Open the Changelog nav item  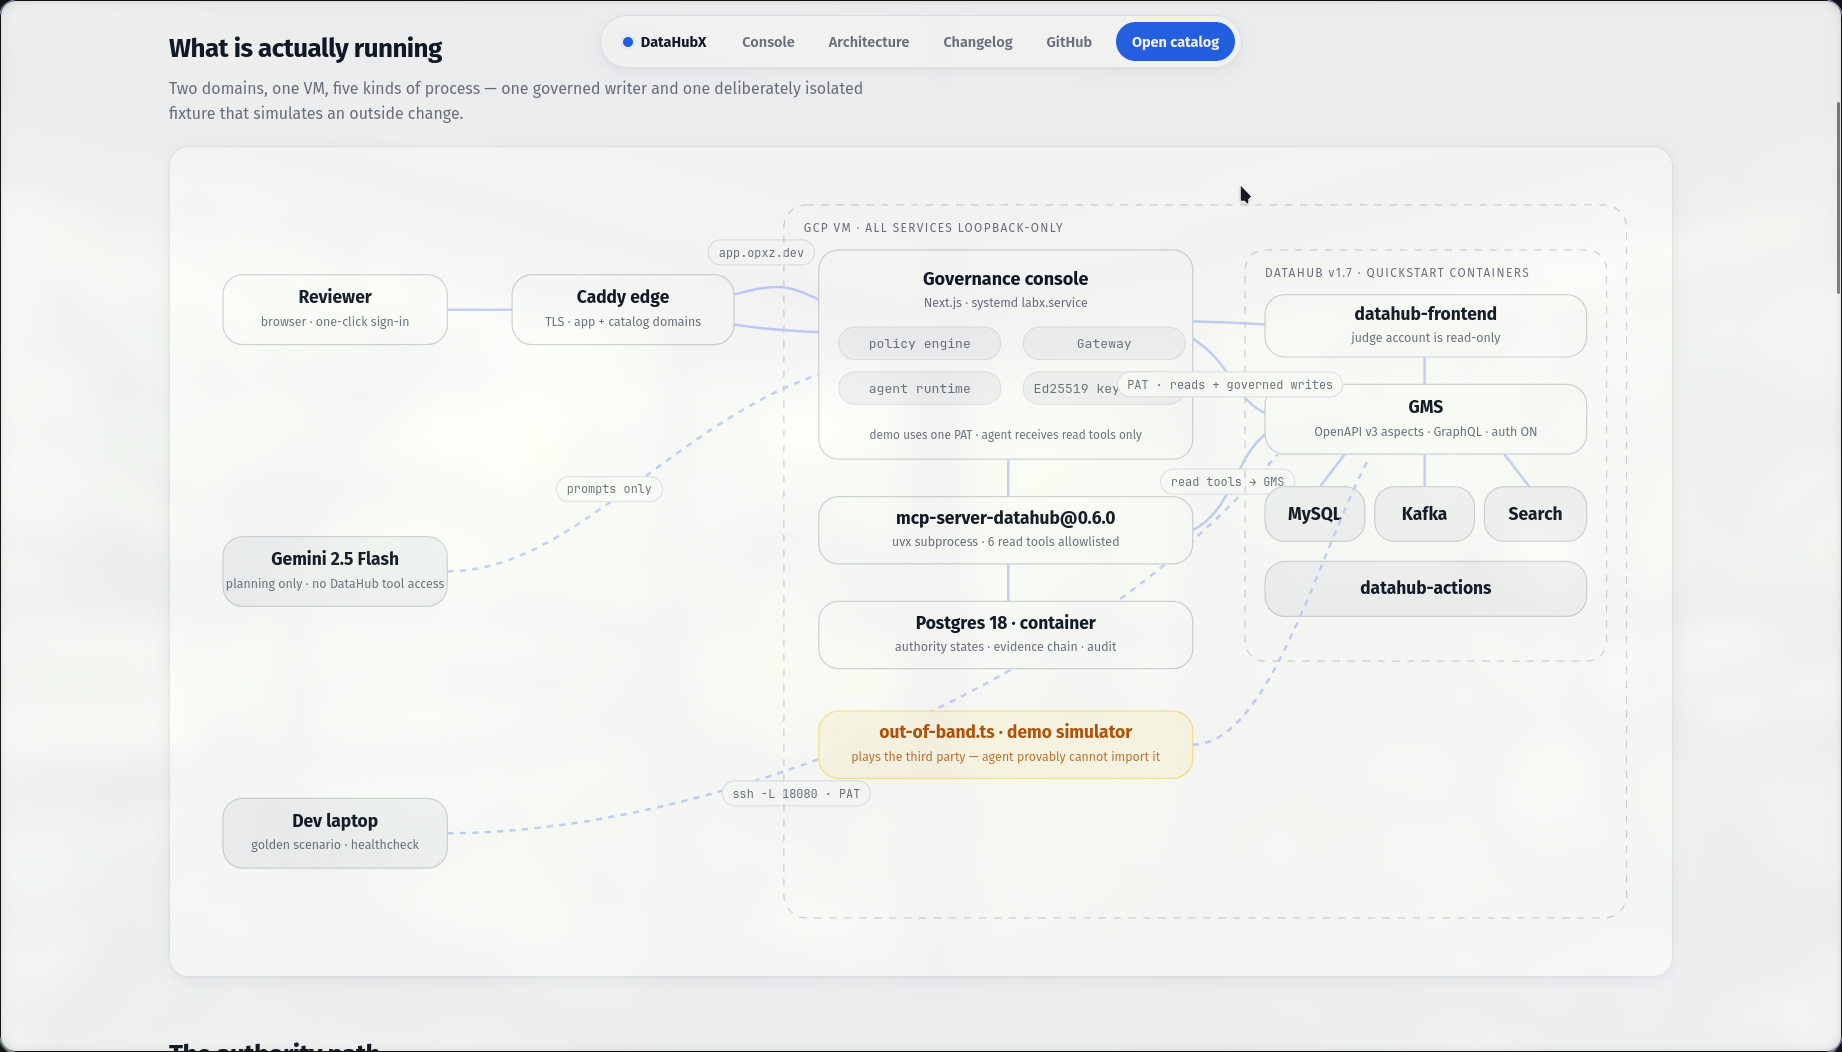[x=977, y=42]
